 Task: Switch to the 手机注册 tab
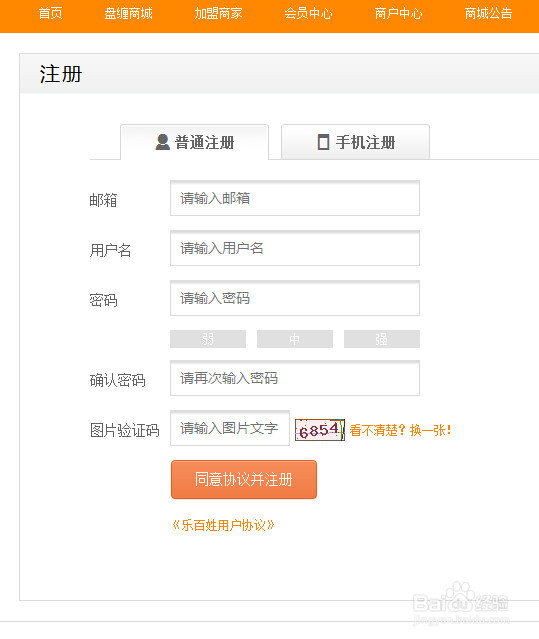tap(355, 142)
